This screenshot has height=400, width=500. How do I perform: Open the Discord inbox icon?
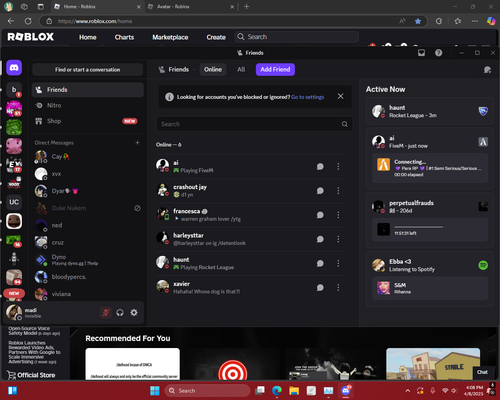(x=422, y=53)
